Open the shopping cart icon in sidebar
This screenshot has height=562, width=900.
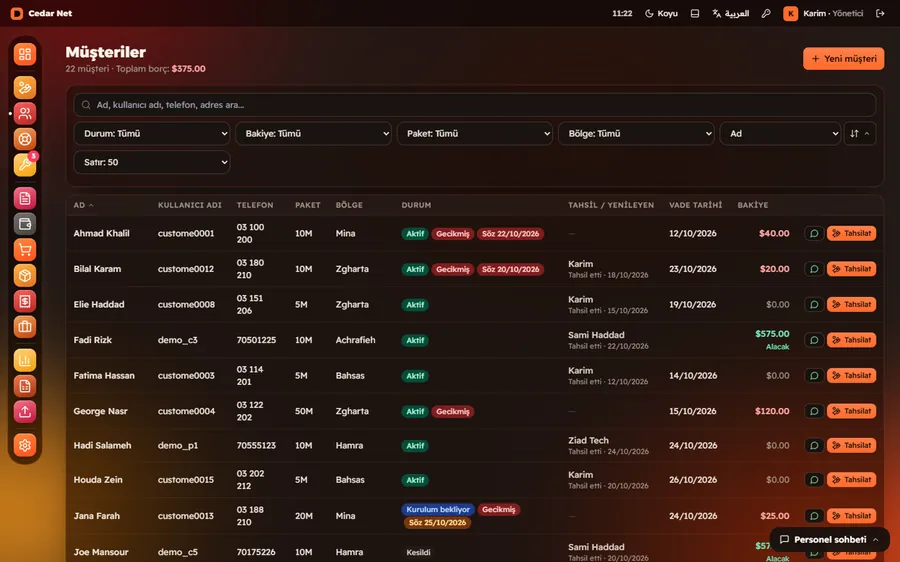pos(25,250)
